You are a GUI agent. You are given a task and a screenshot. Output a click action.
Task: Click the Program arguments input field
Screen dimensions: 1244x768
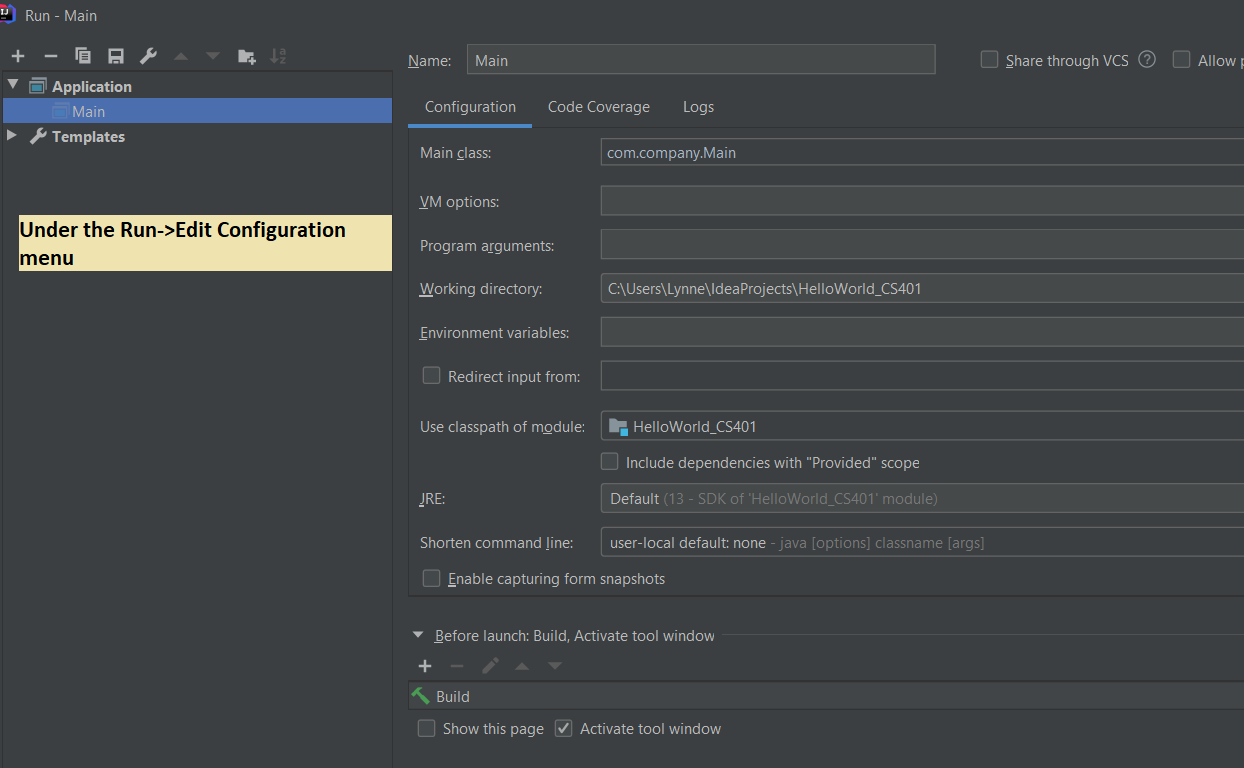[920, 245]
